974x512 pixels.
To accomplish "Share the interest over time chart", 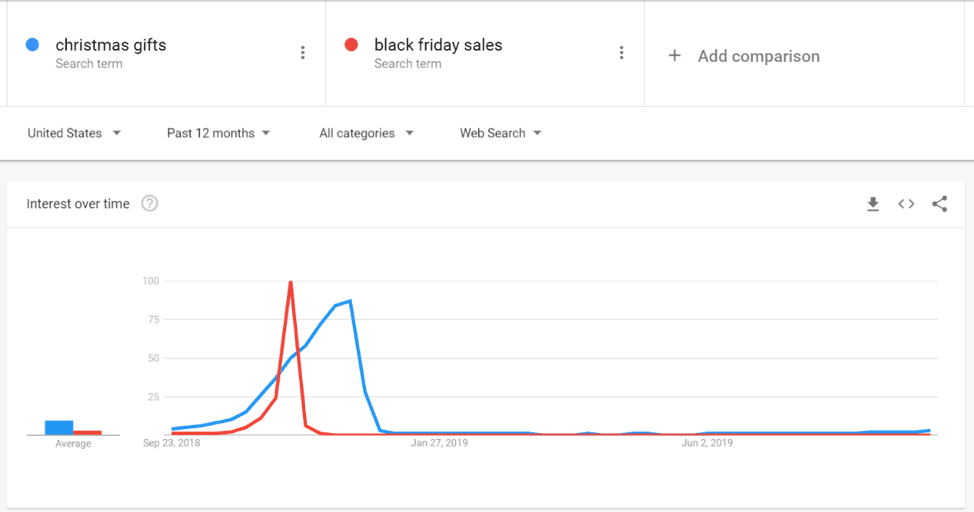I will click(x=940, y=204).
